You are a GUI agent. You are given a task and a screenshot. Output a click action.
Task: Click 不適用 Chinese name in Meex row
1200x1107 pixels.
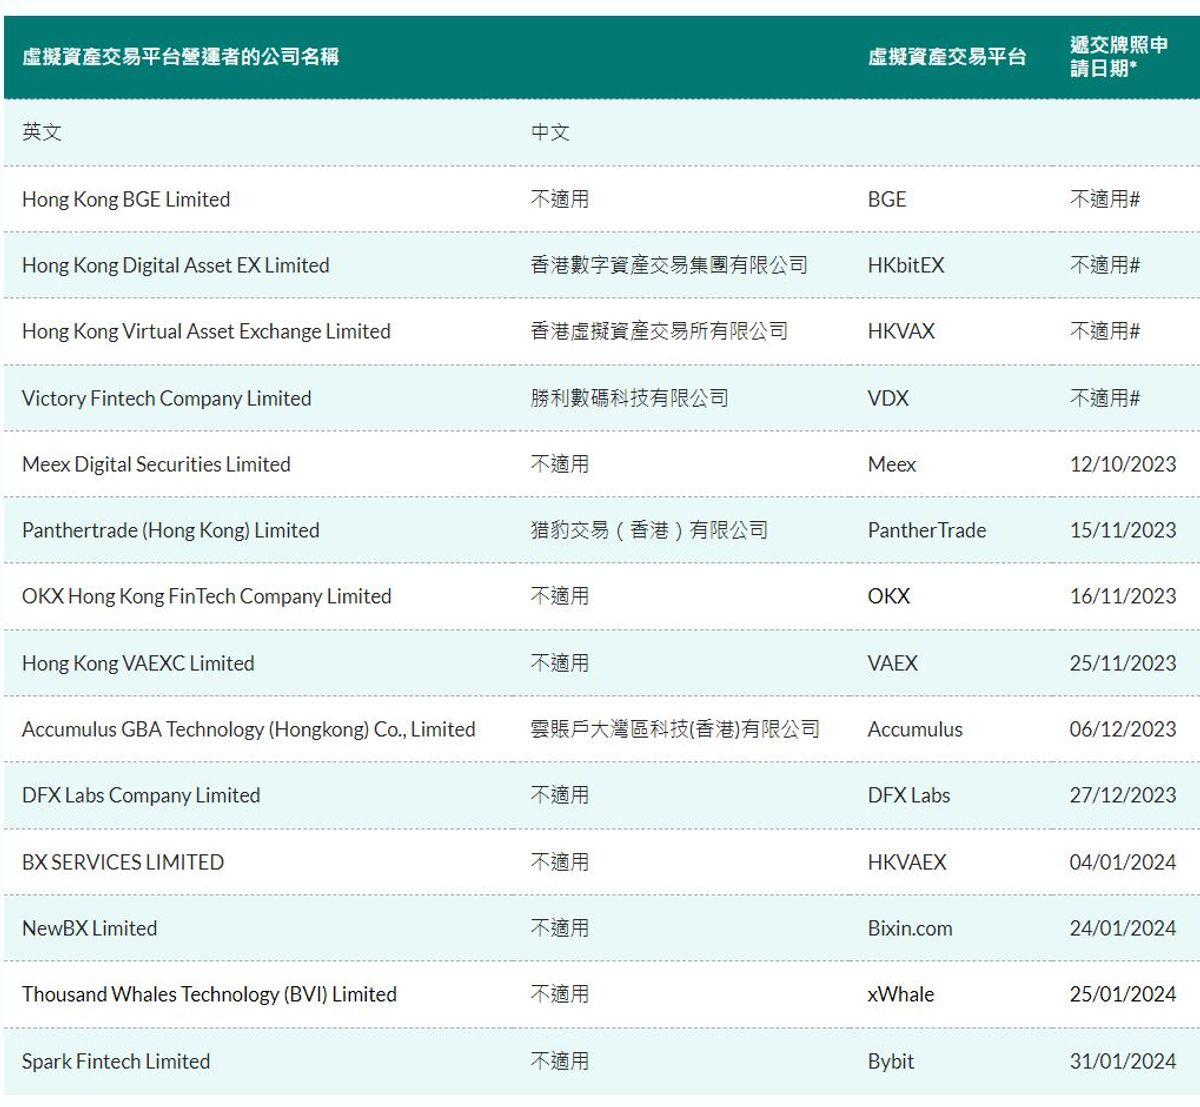point(560,464)
